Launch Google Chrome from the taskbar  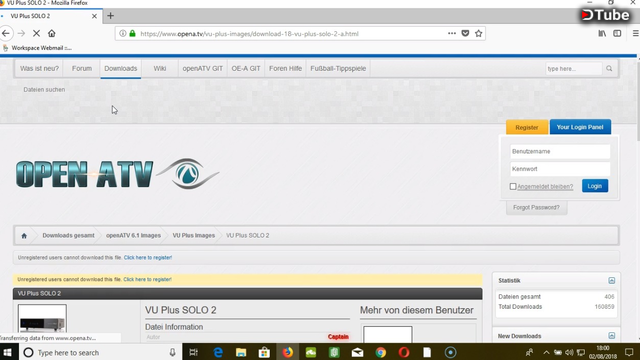(x=381, y=352)
